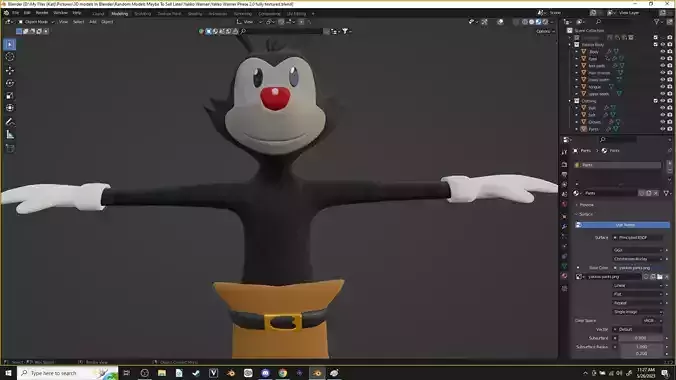The width and height of the screenshot is (676, 380).
Task: Hide the Gloves object in outliner
Action: tap(663, 122)
